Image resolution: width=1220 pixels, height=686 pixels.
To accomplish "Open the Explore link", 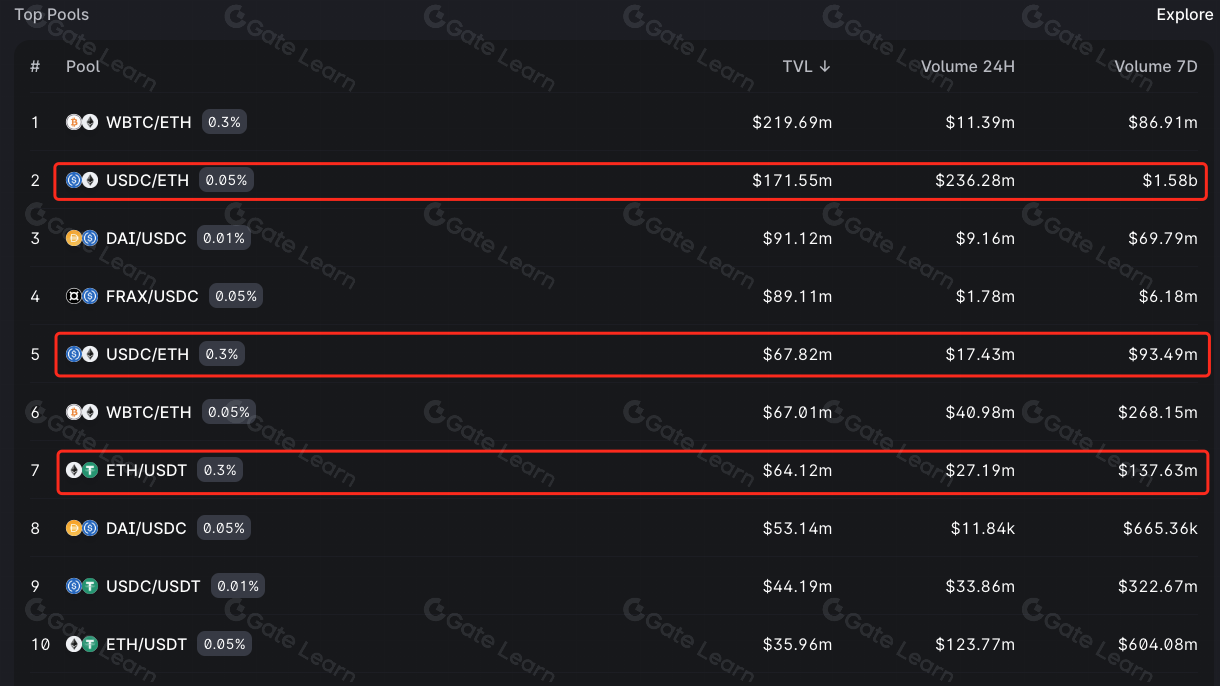I will click(1184, 14).
